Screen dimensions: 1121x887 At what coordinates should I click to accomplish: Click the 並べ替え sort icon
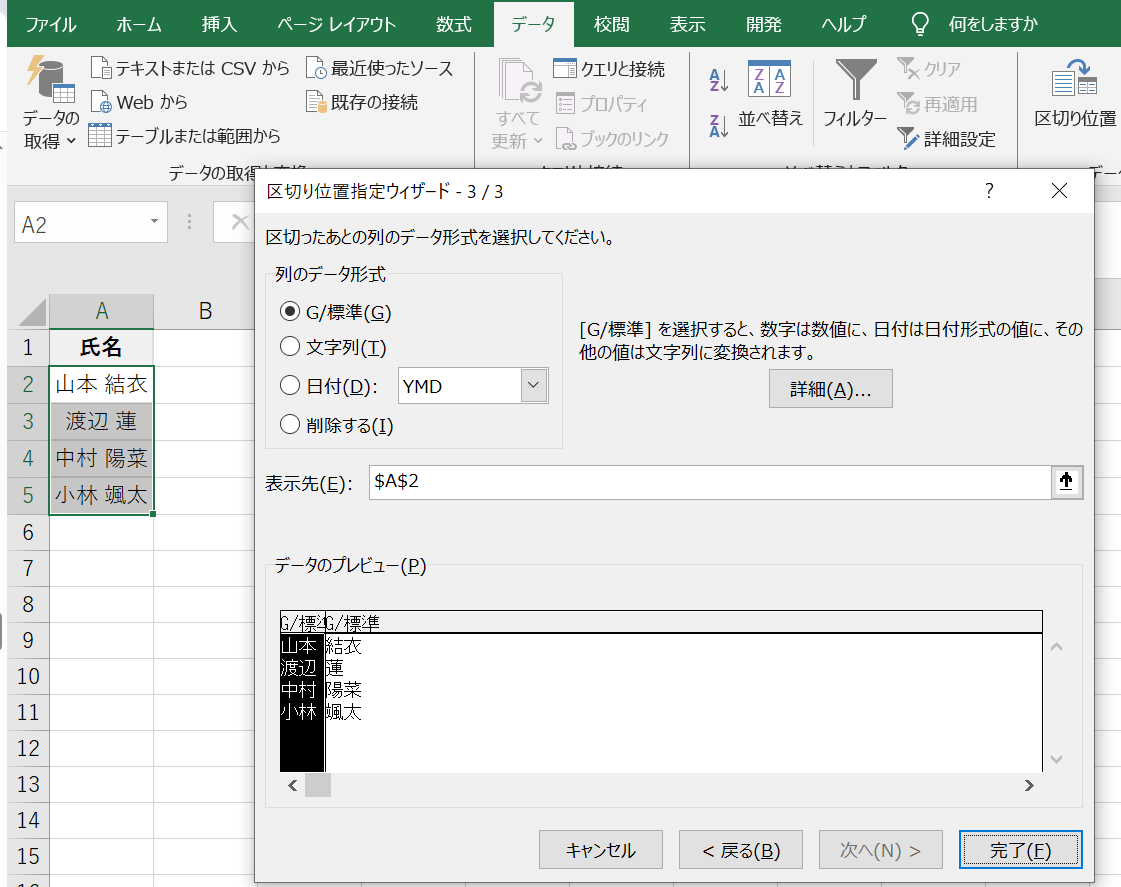[770, 80]
